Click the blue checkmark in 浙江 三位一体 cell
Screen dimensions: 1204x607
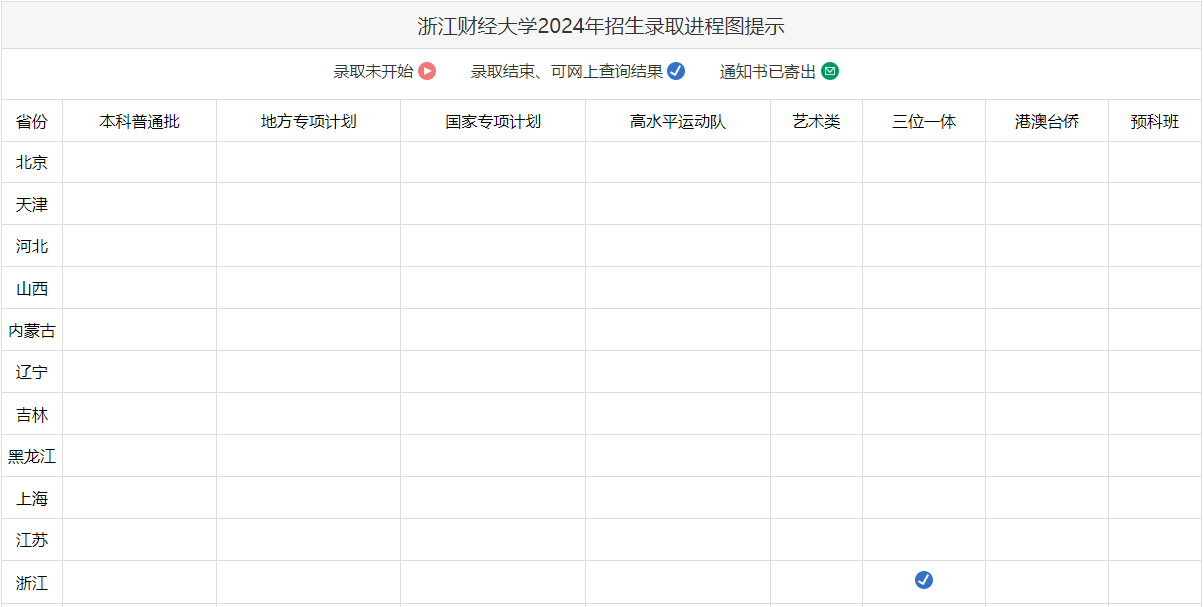(x=924, y=580)
